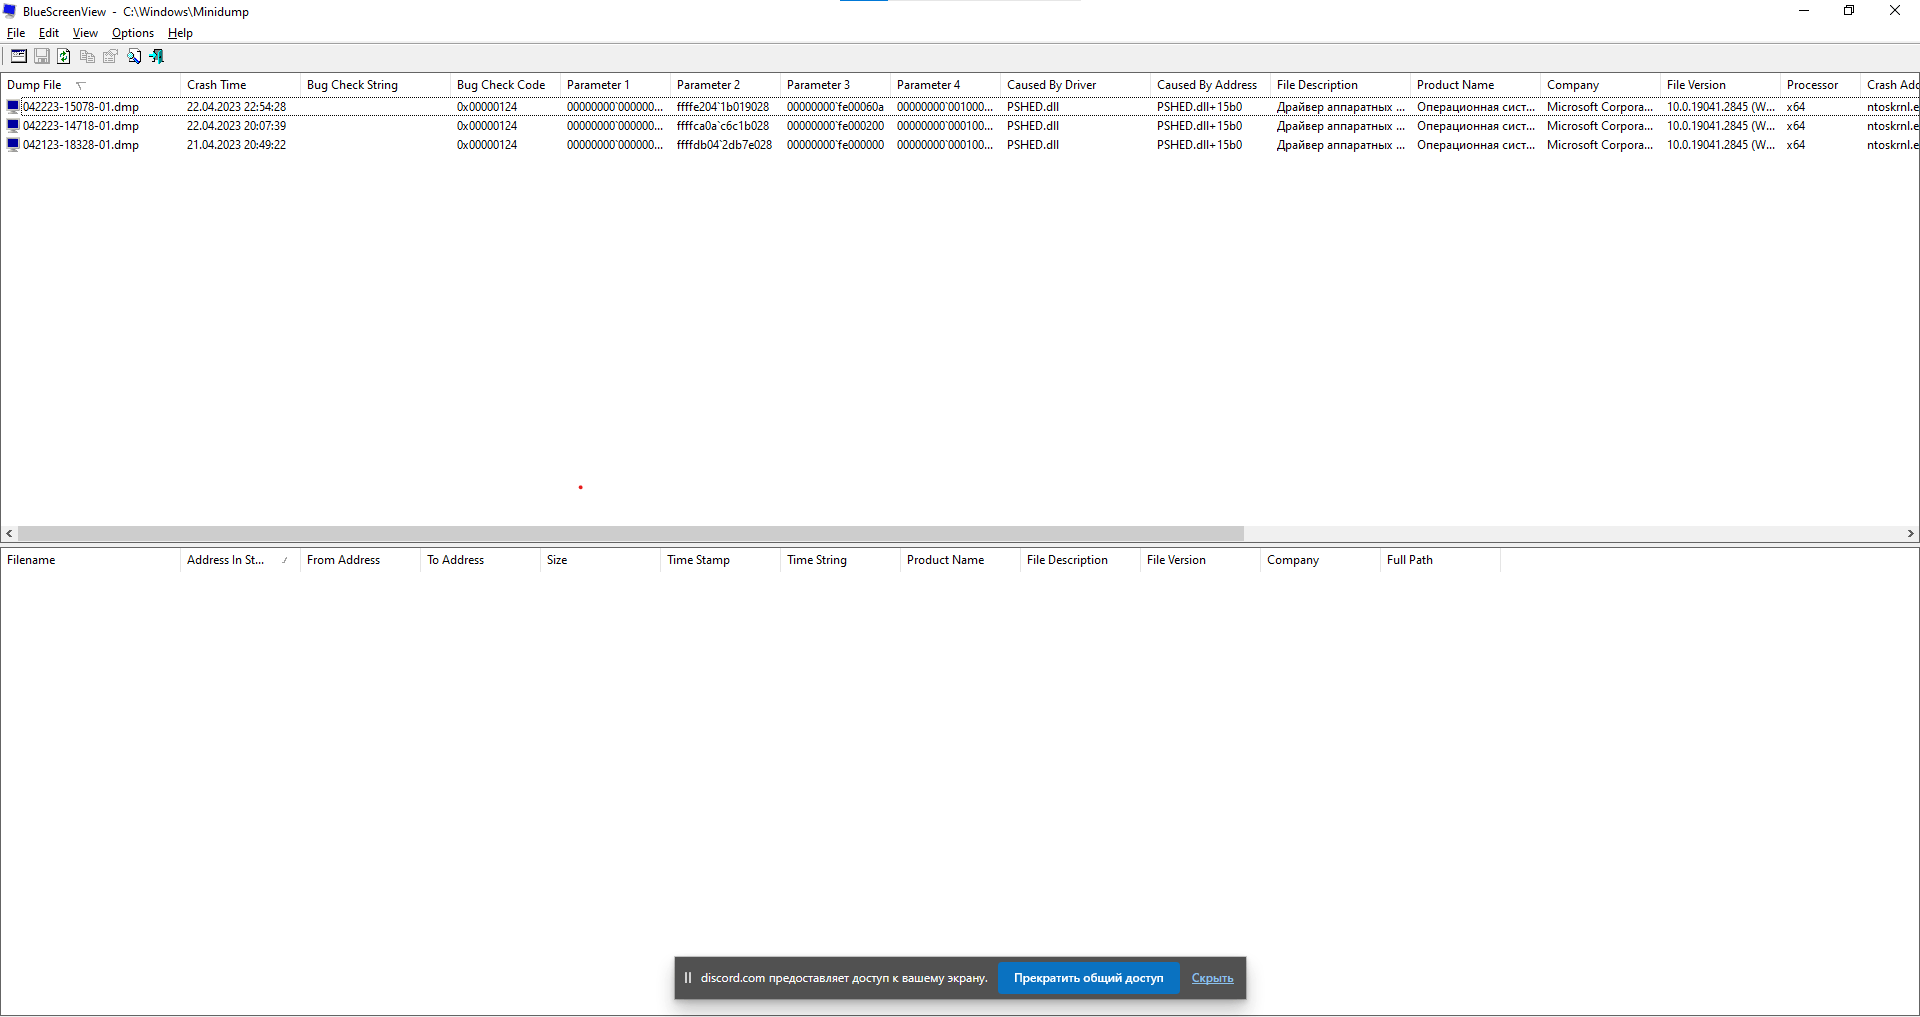Click the Find magnifier toolbar icon
The height and width of the screenshot is (1017, 1920).
[134, 57]
